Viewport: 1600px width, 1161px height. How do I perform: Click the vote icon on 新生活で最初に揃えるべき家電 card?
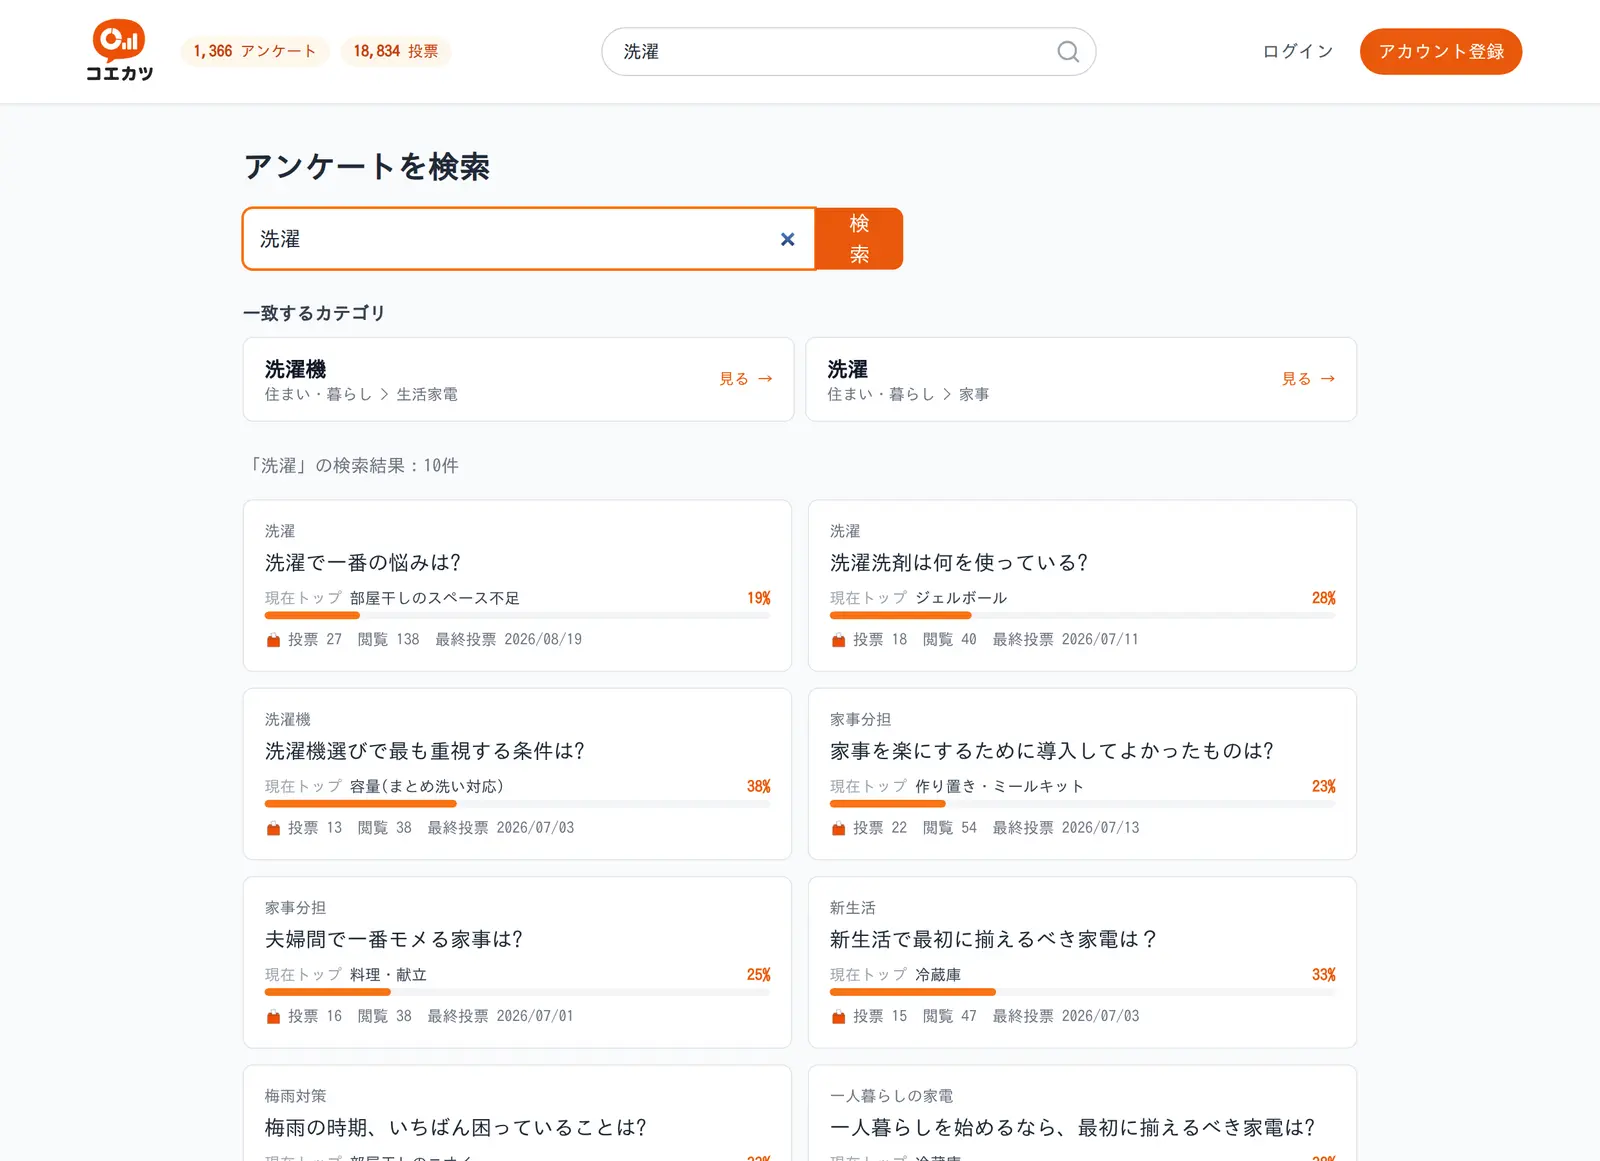(838, 1016)
